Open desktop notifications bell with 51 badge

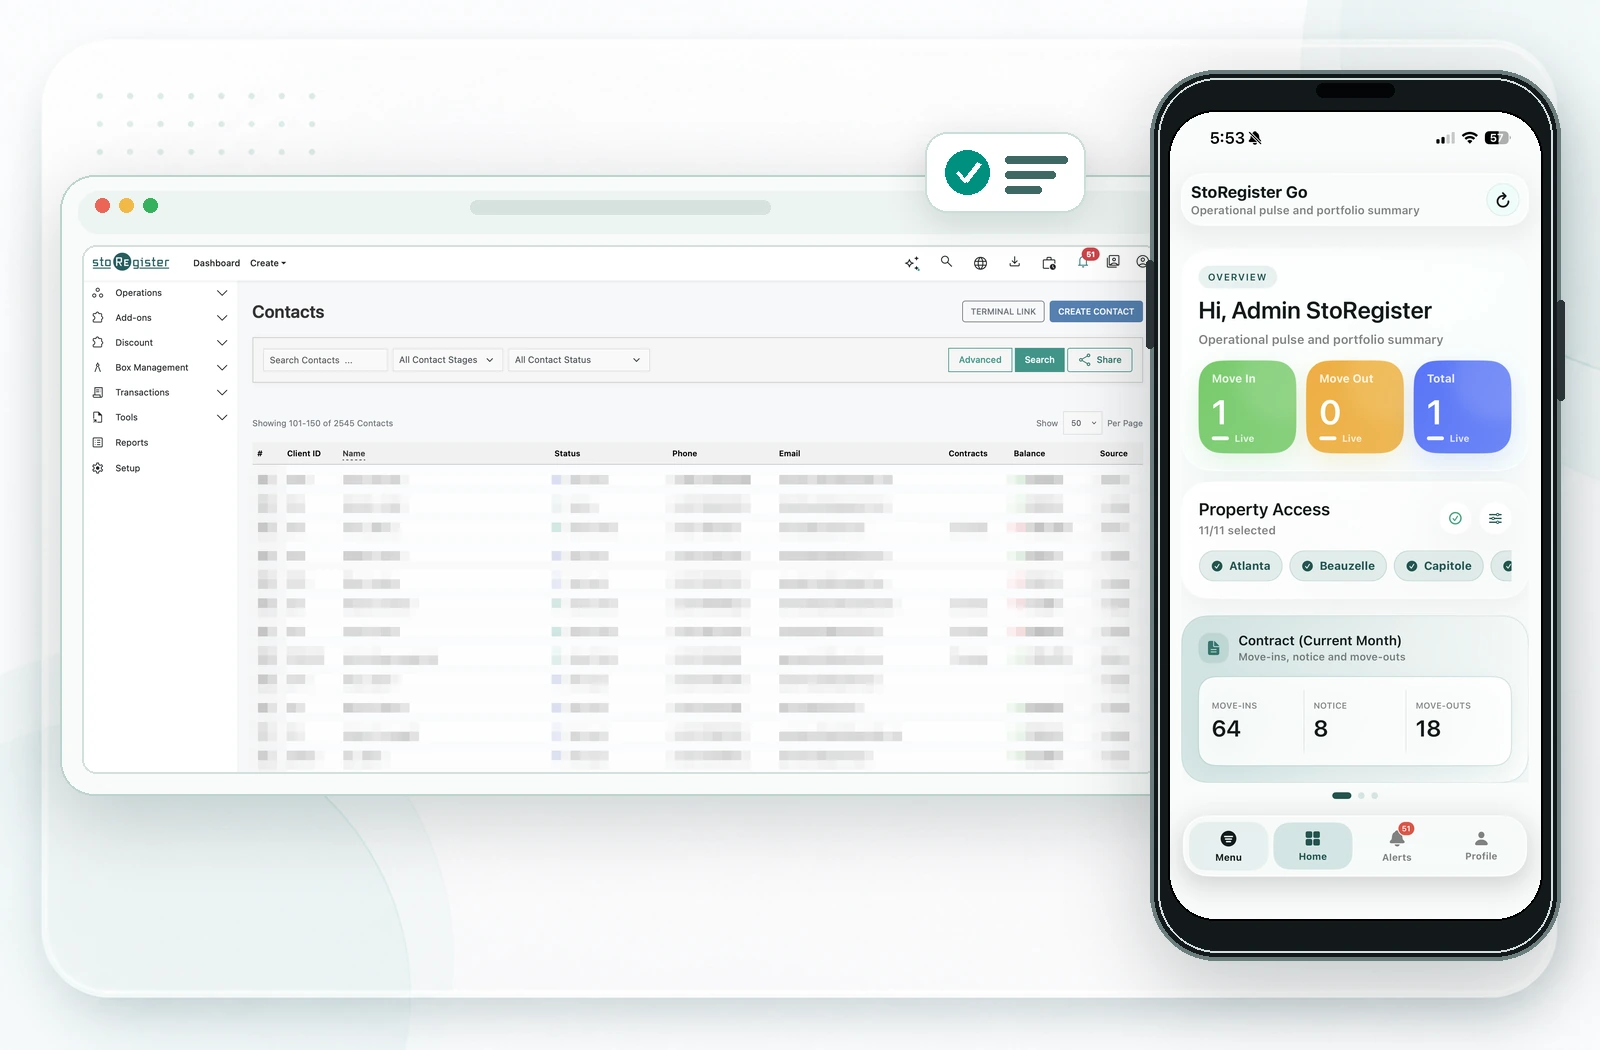(1085, 260)
